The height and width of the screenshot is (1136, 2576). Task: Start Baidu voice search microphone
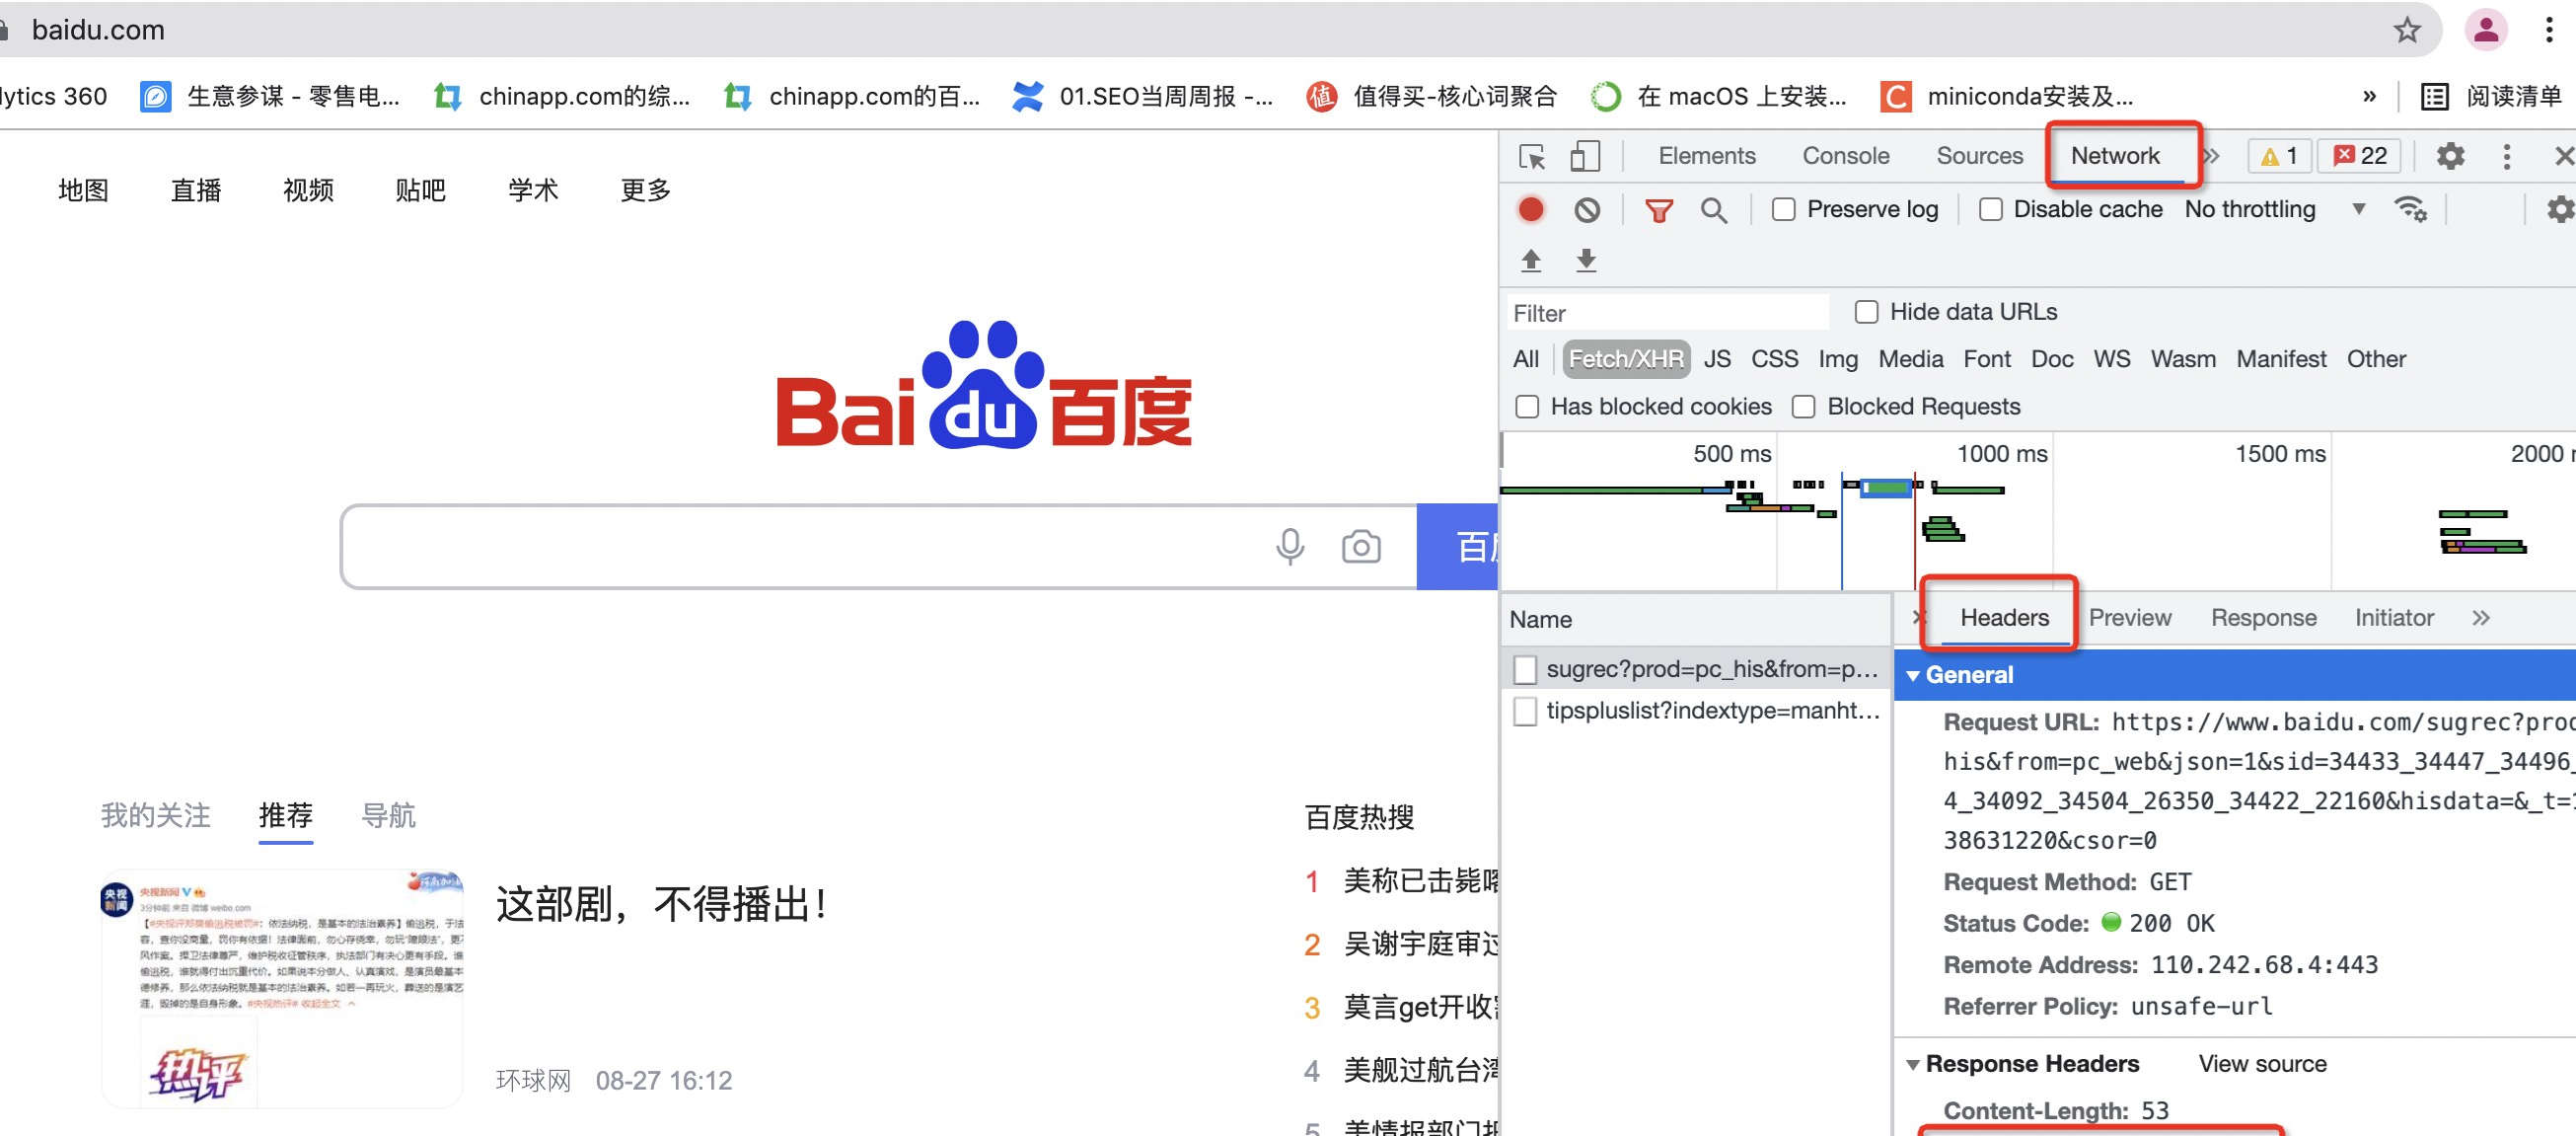pos(1290,546)
